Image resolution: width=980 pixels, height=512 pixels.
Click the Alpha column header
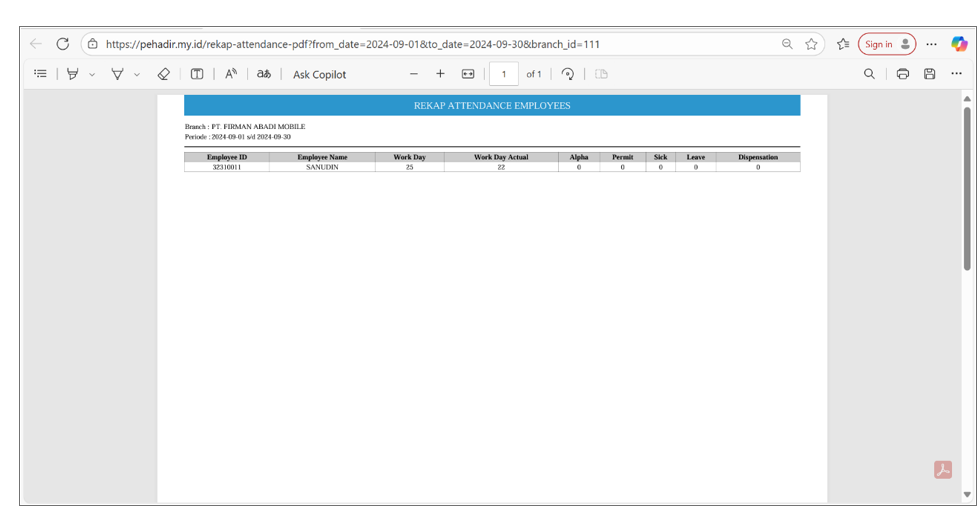click(579, 157)
